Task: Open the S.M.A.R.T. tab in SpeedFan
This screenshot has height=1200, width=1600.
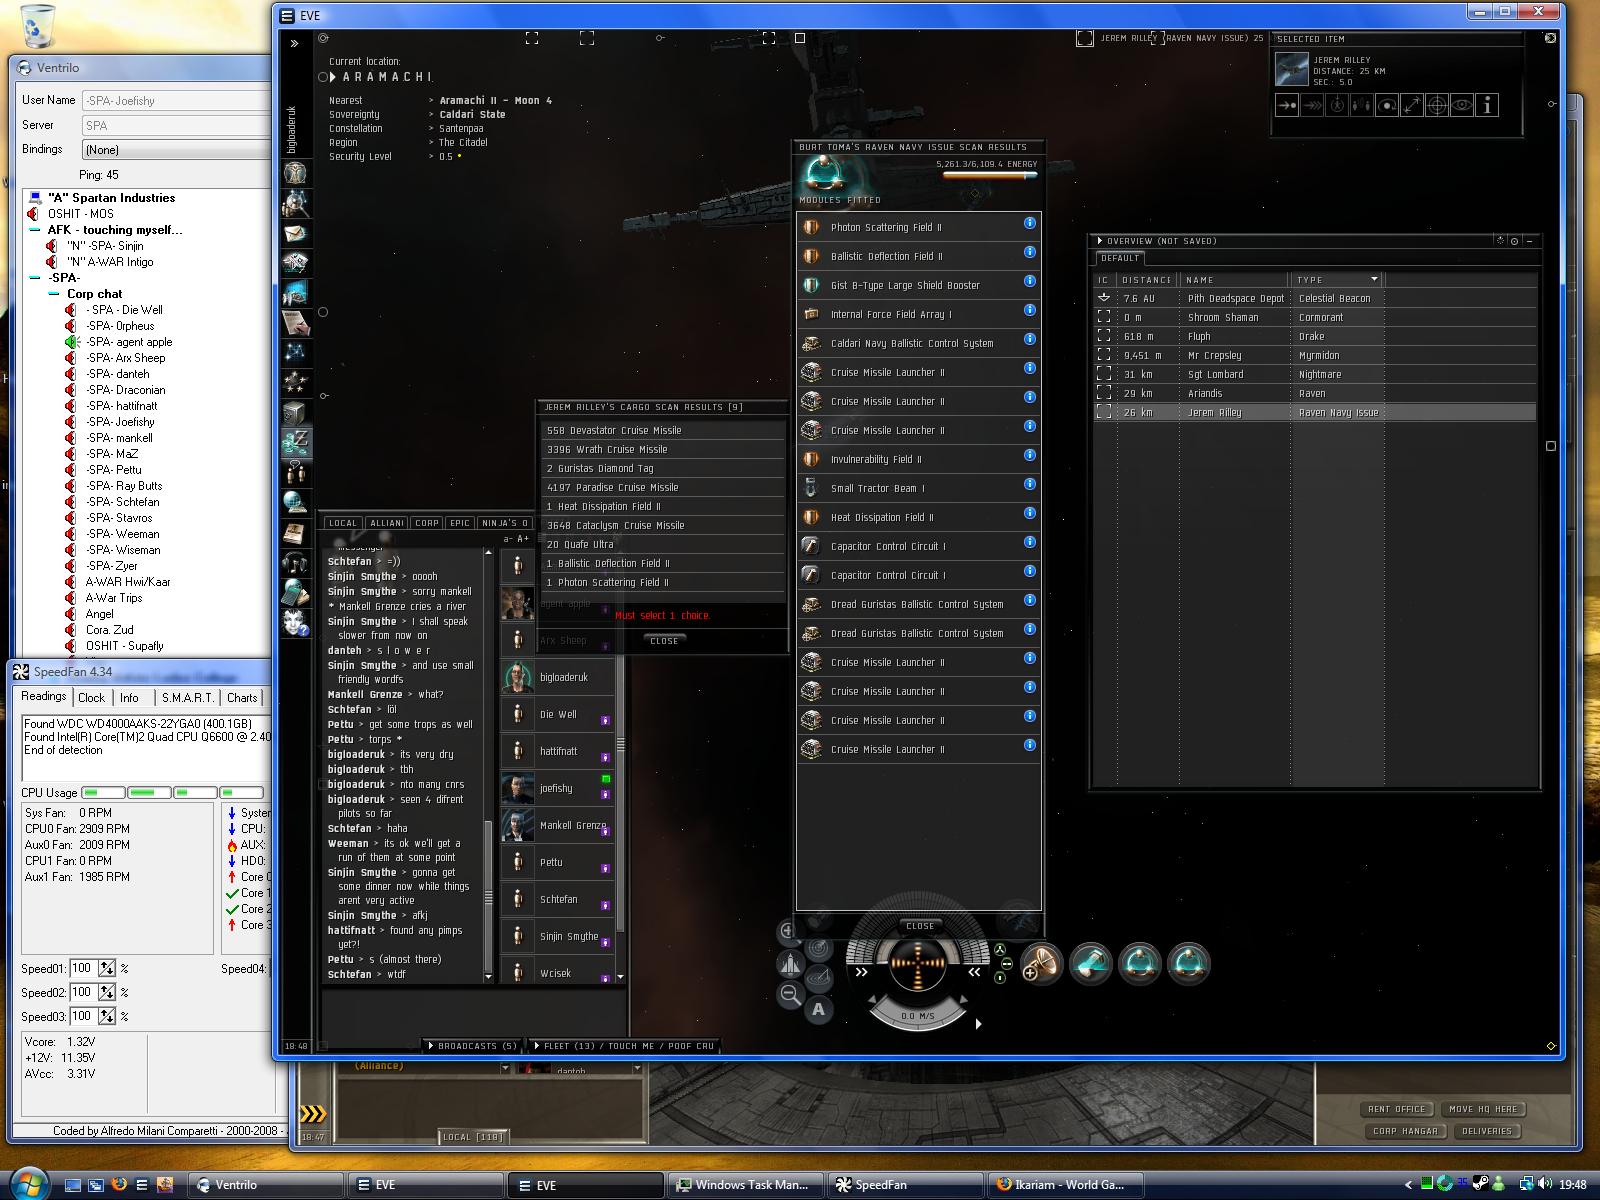Action: coord(187,698)
